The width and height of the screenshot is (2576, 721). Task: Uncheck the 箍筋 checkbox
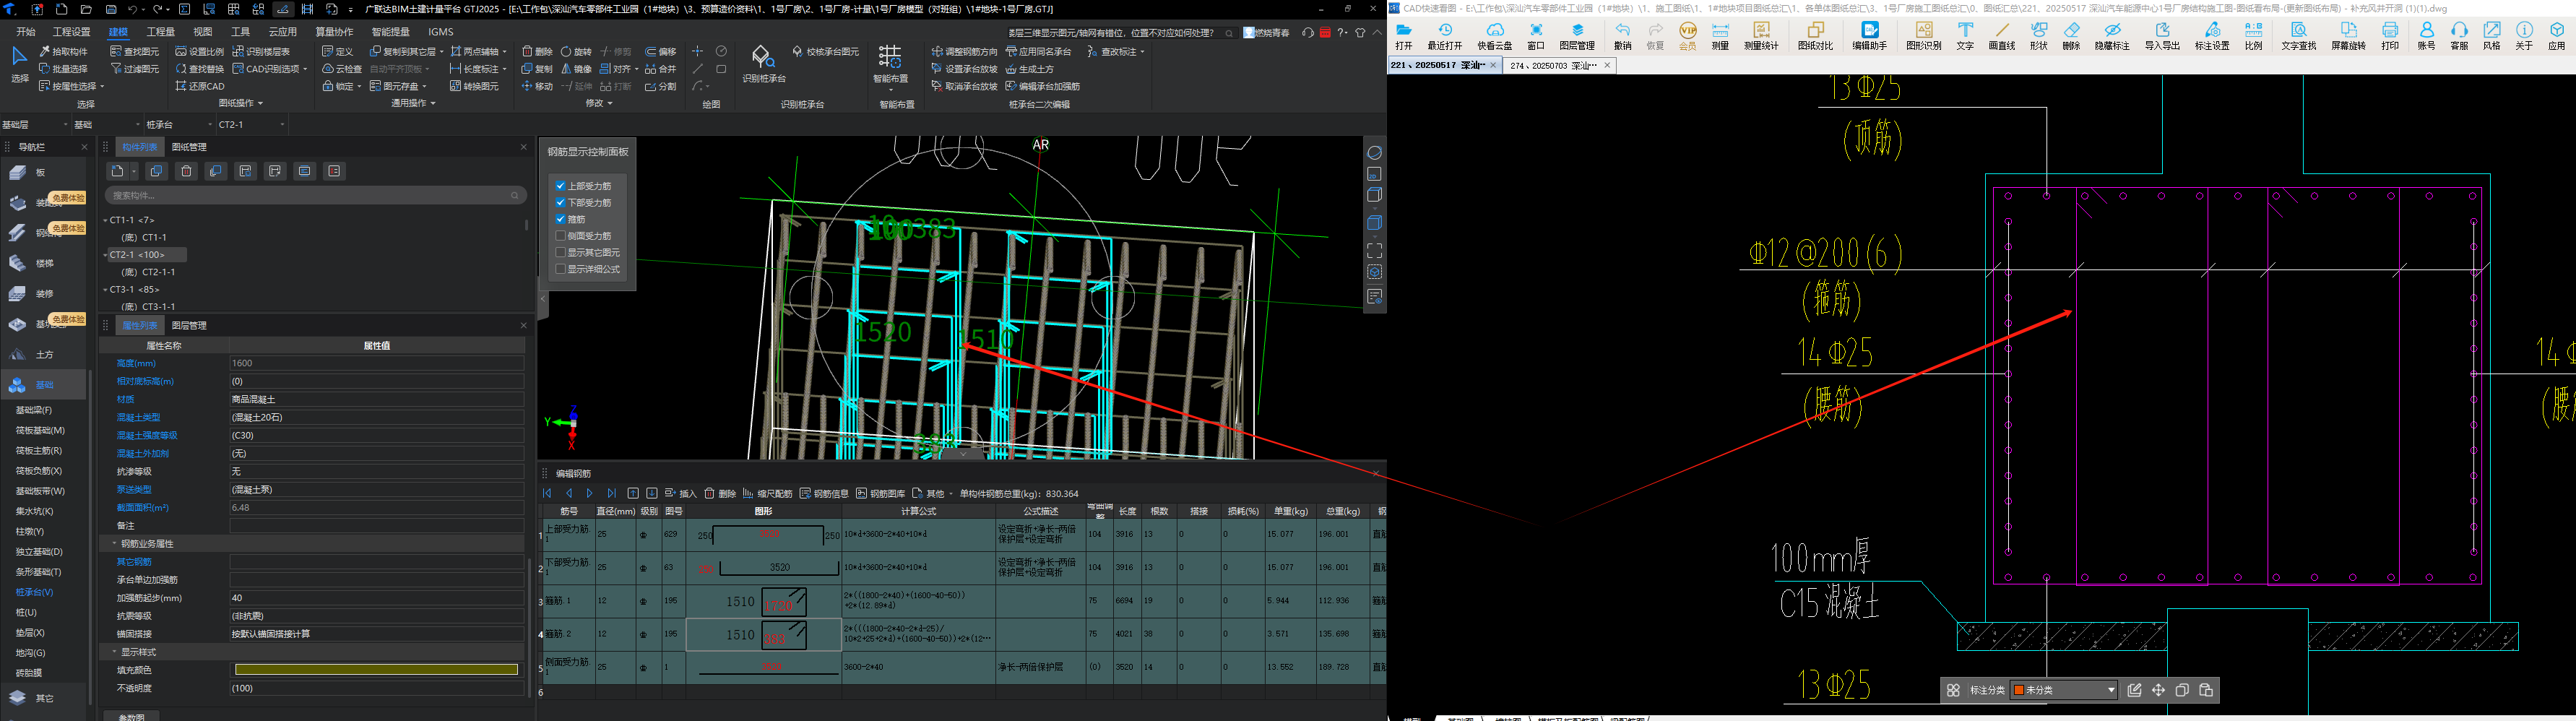pyautogui.click(x=561, y=219)
